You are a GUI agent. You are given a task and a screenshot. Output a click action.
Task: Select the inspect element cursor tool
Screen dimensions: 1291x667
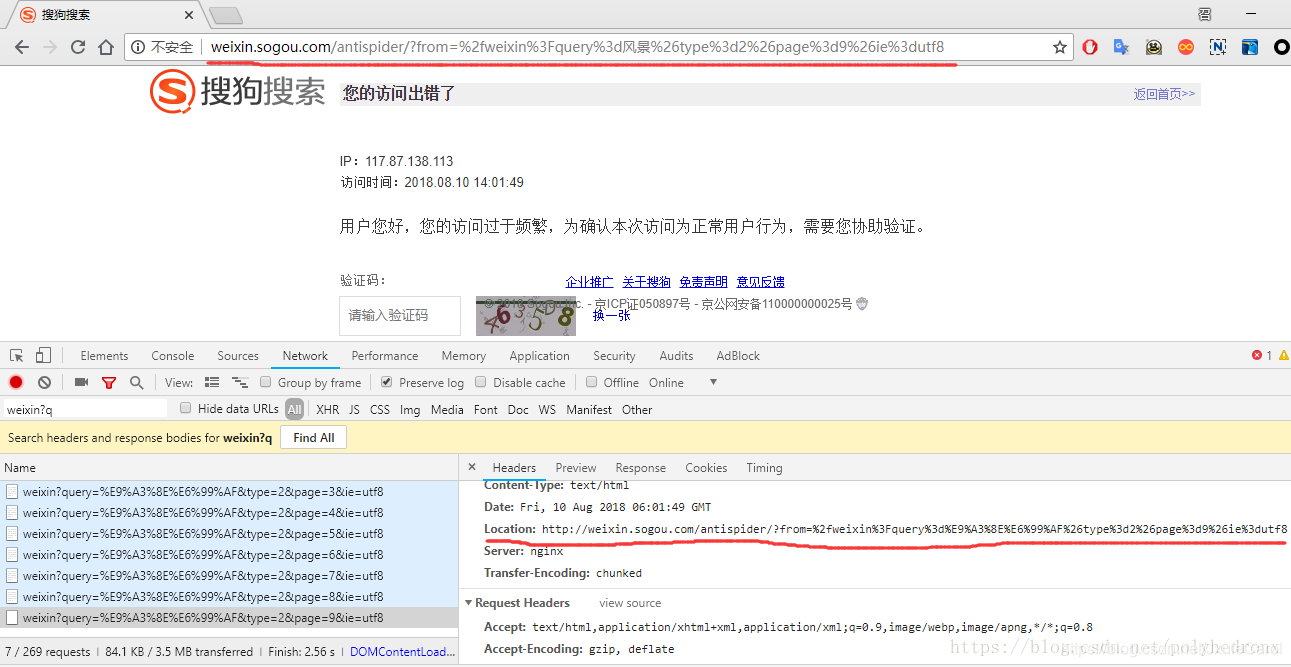pyautogui.click(x=15, y=355)
